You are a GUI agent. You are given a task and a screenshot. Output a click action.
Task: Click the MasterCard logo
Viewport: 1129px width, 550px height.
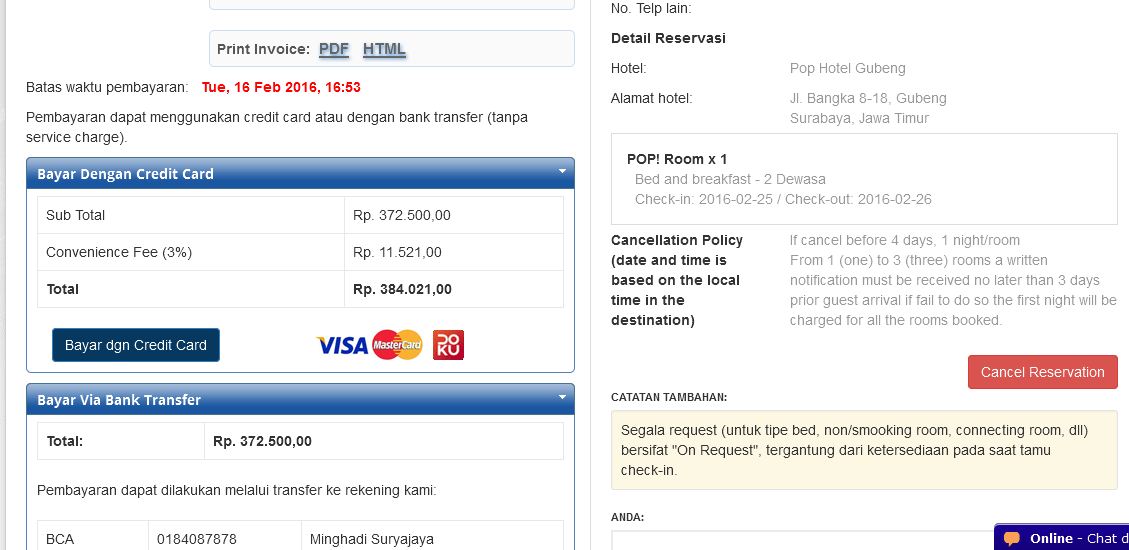click(397, 345)
